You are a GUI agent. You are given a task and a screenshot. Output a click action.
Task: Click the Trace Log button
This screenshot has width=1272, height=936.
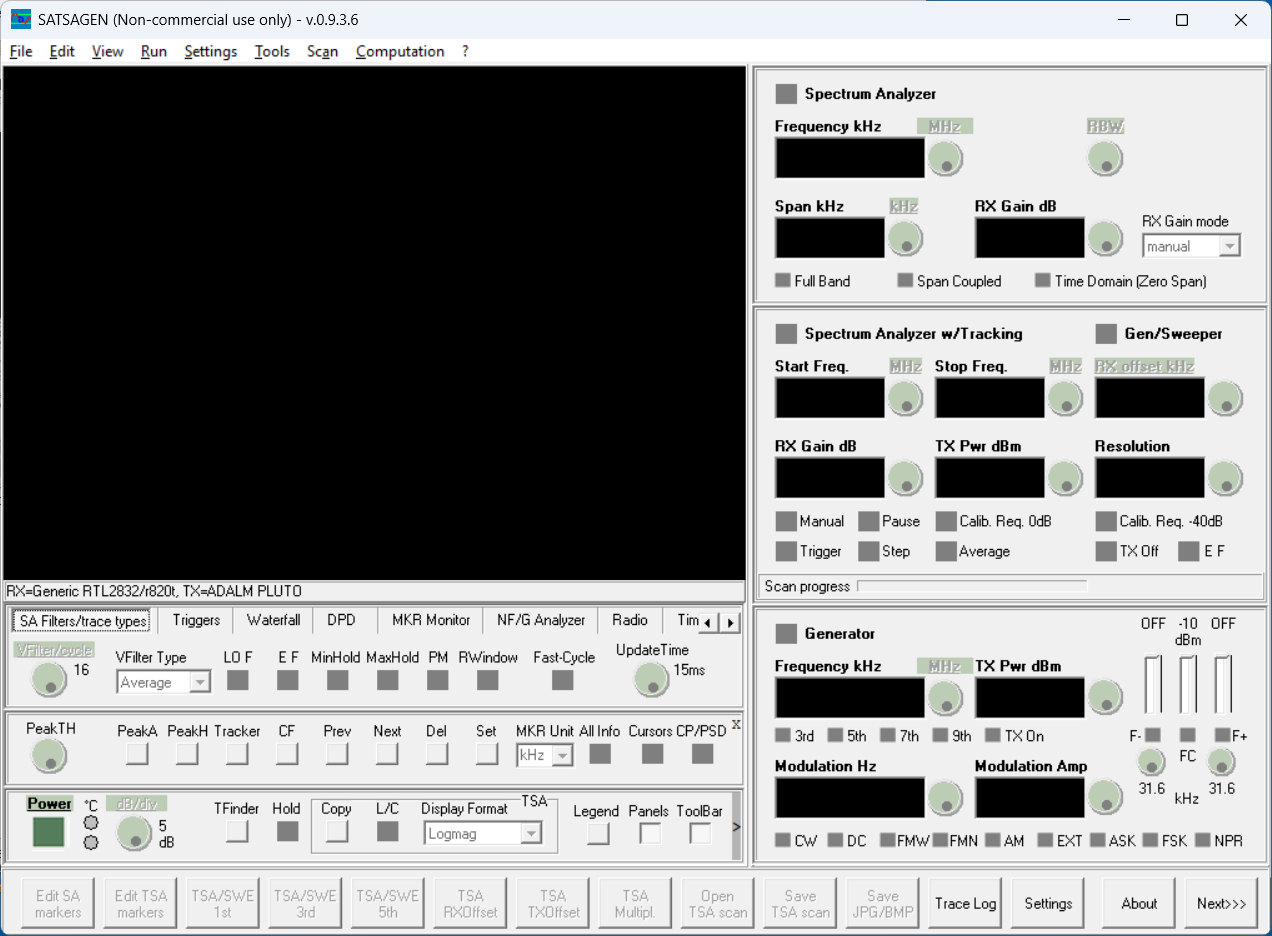click(966, 904)
